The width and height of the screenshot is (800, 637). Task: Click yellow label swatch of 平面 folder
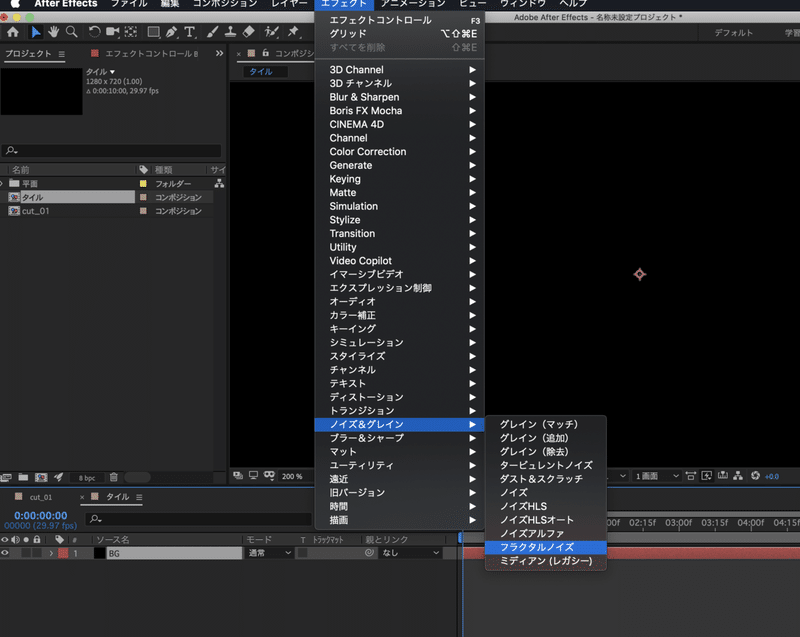coord(143,184)
